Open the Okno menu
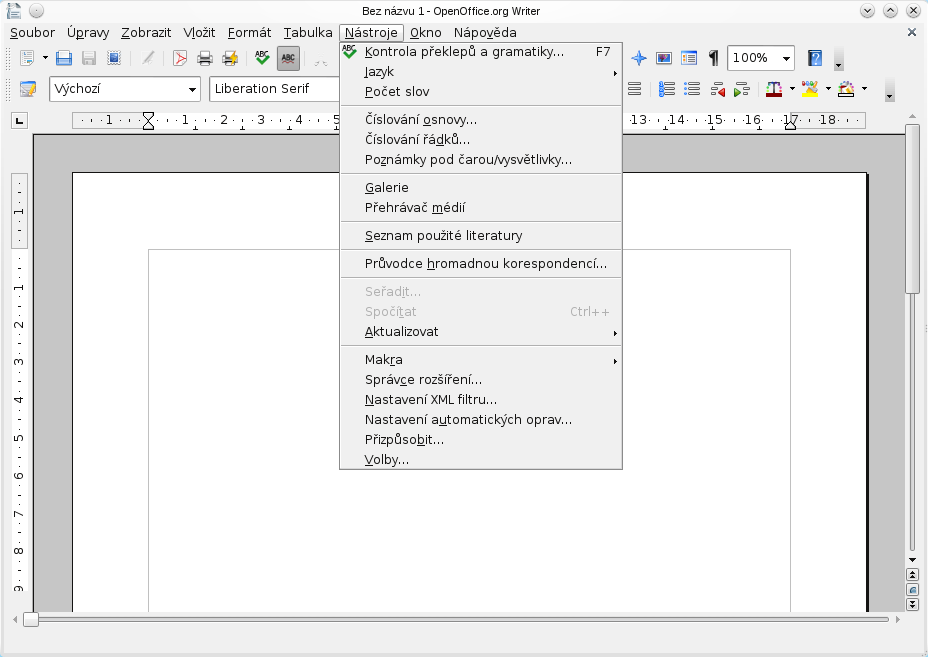This screenshot has width=928, height=657. (426, 33)
